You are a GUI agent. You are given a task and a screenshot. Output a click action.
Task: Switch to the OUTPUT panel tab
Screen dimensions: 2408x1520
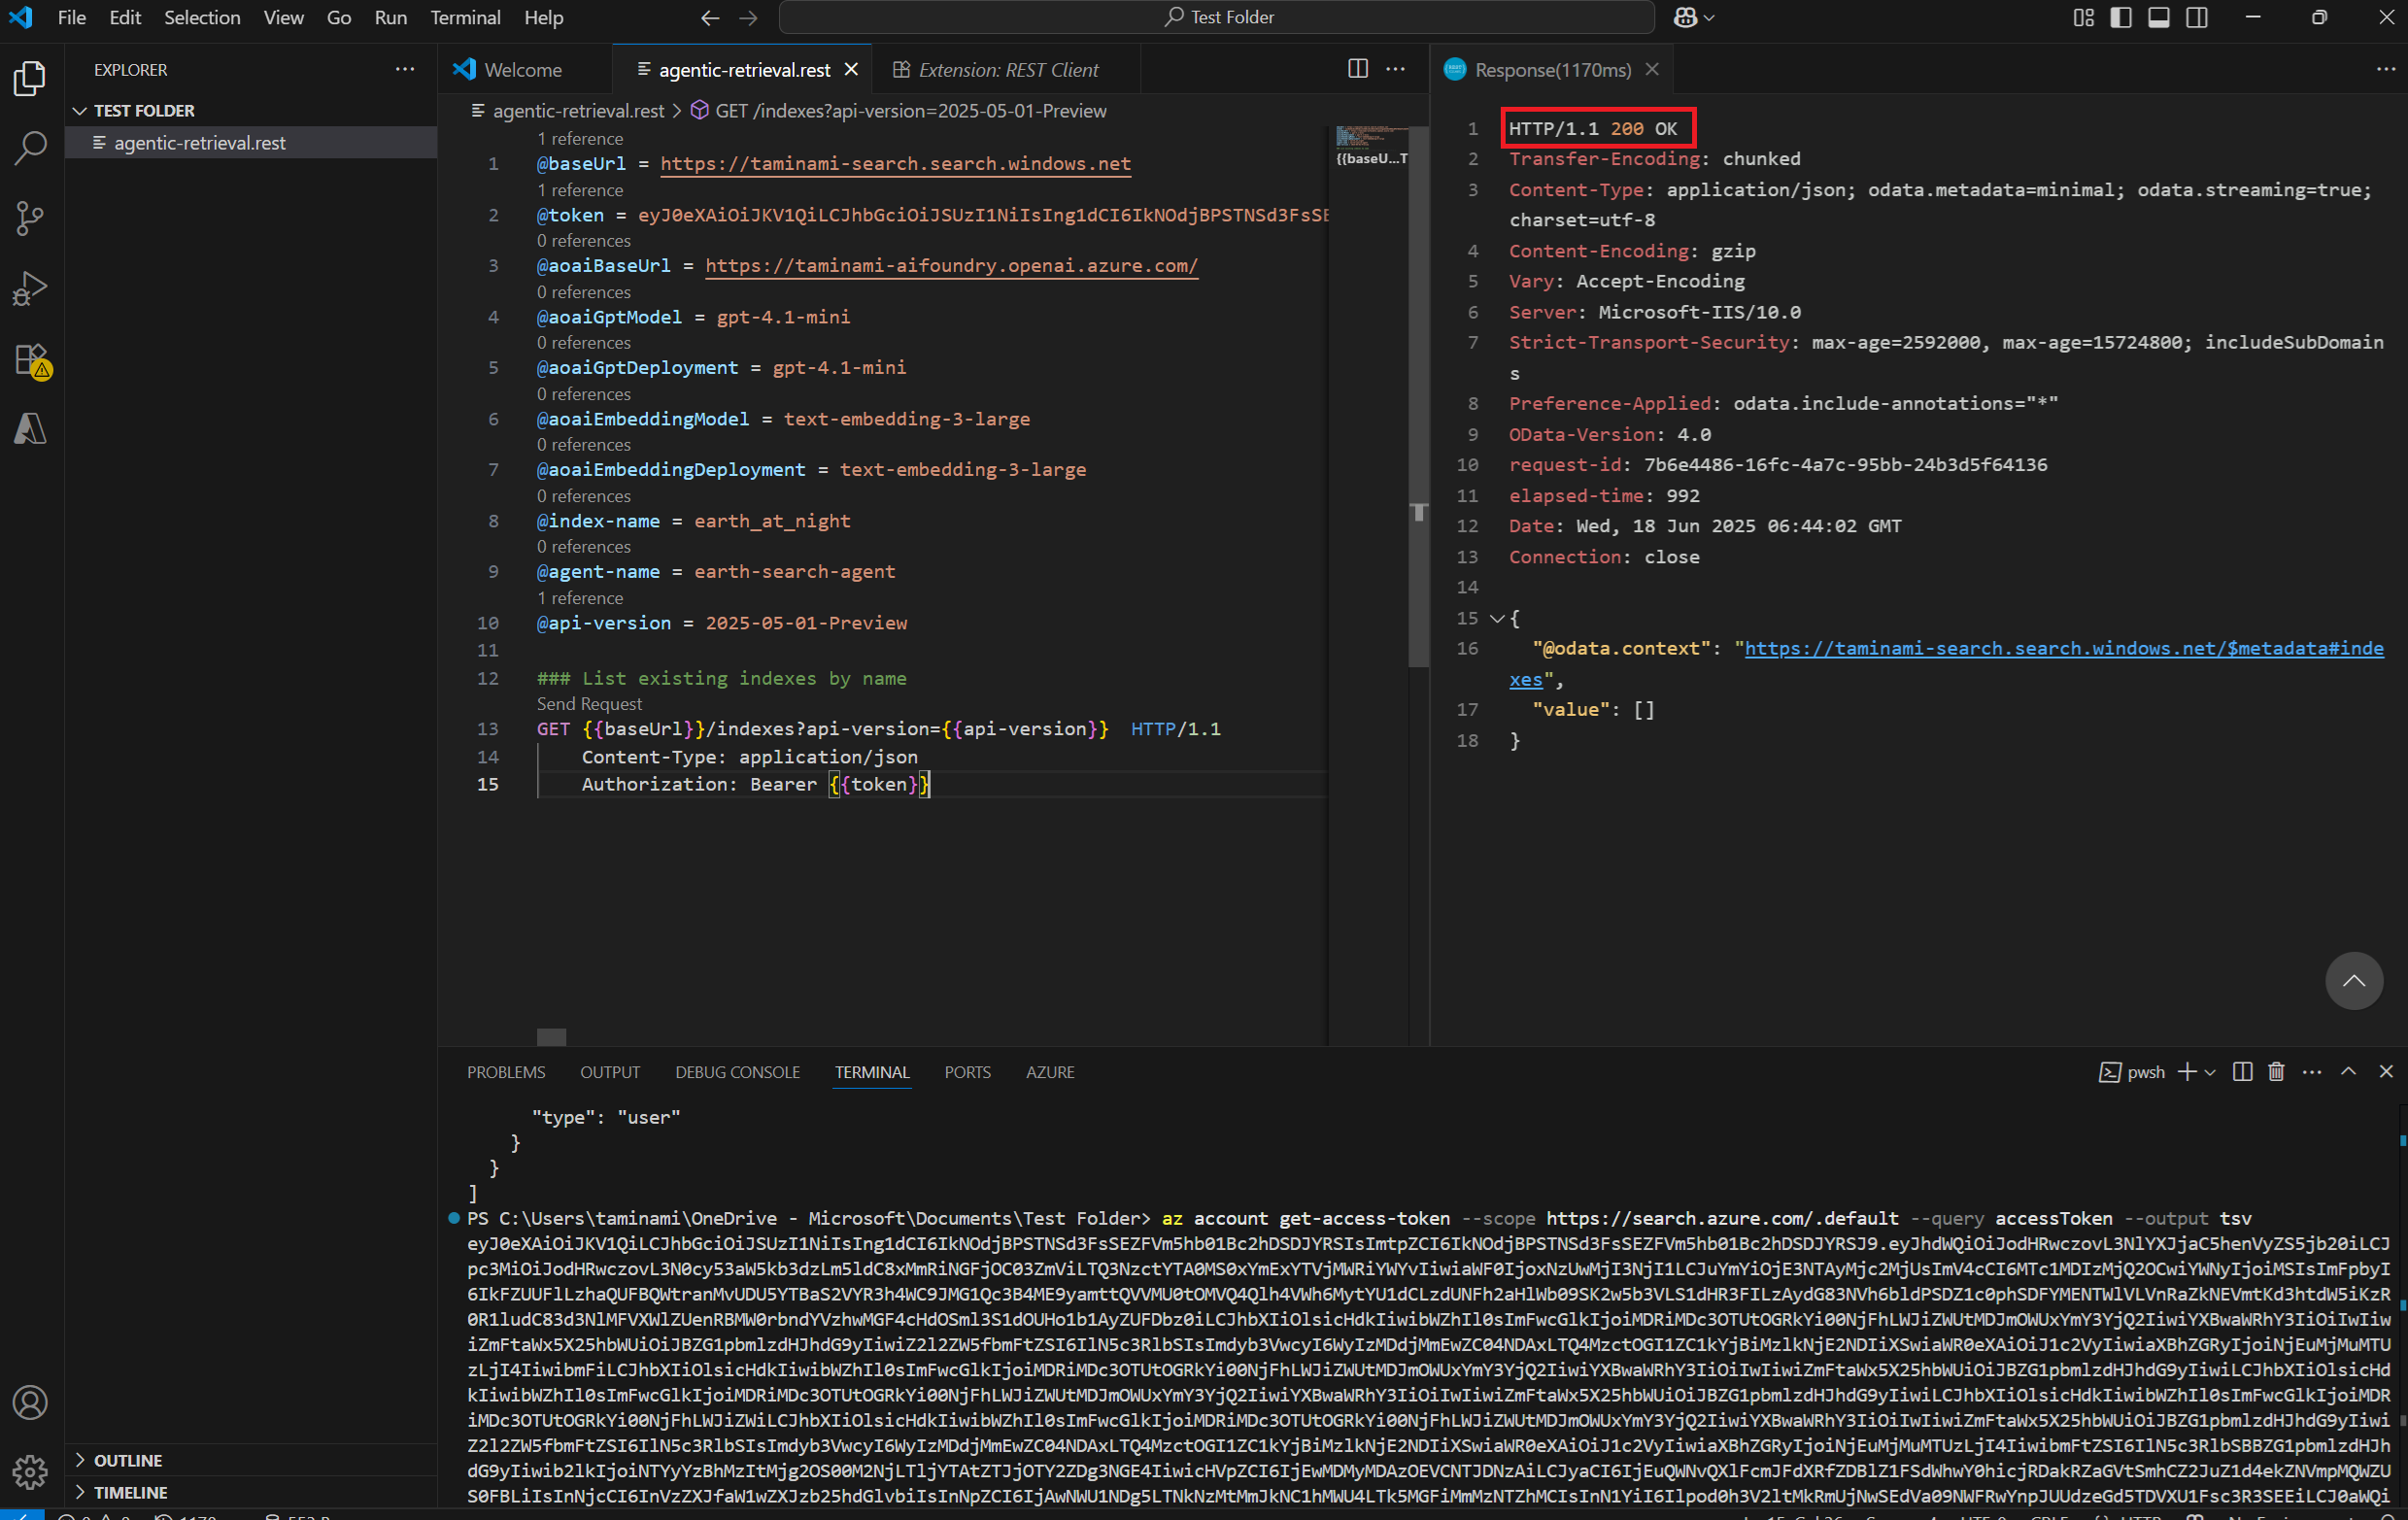[610, 1072]
